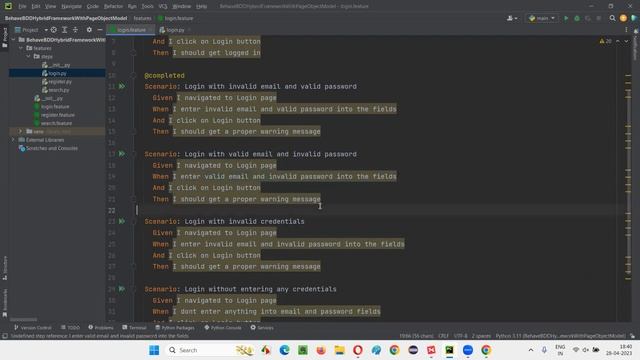Select the login.feature editor tab
Viewport: 640px width, 360px height.
[x=131, y=30]
